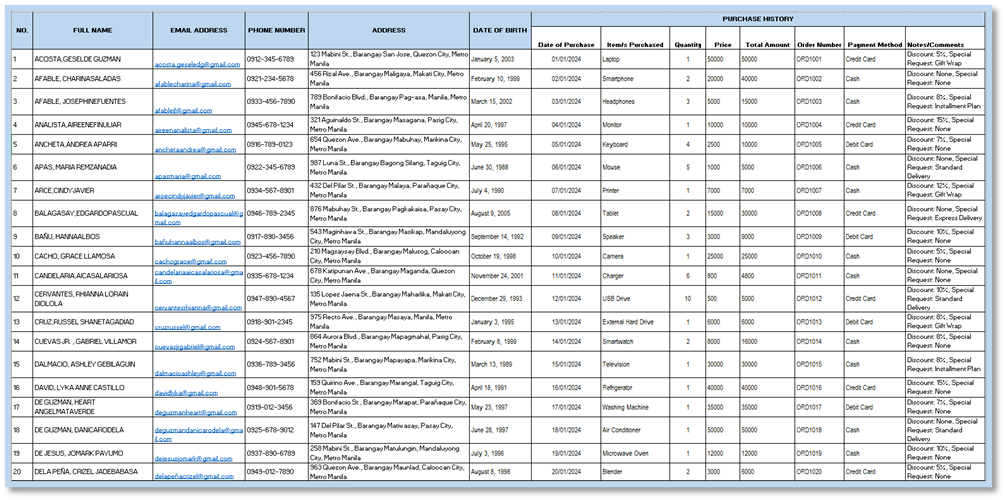Click the birth date January 5, 2003

tap(500, 59)
